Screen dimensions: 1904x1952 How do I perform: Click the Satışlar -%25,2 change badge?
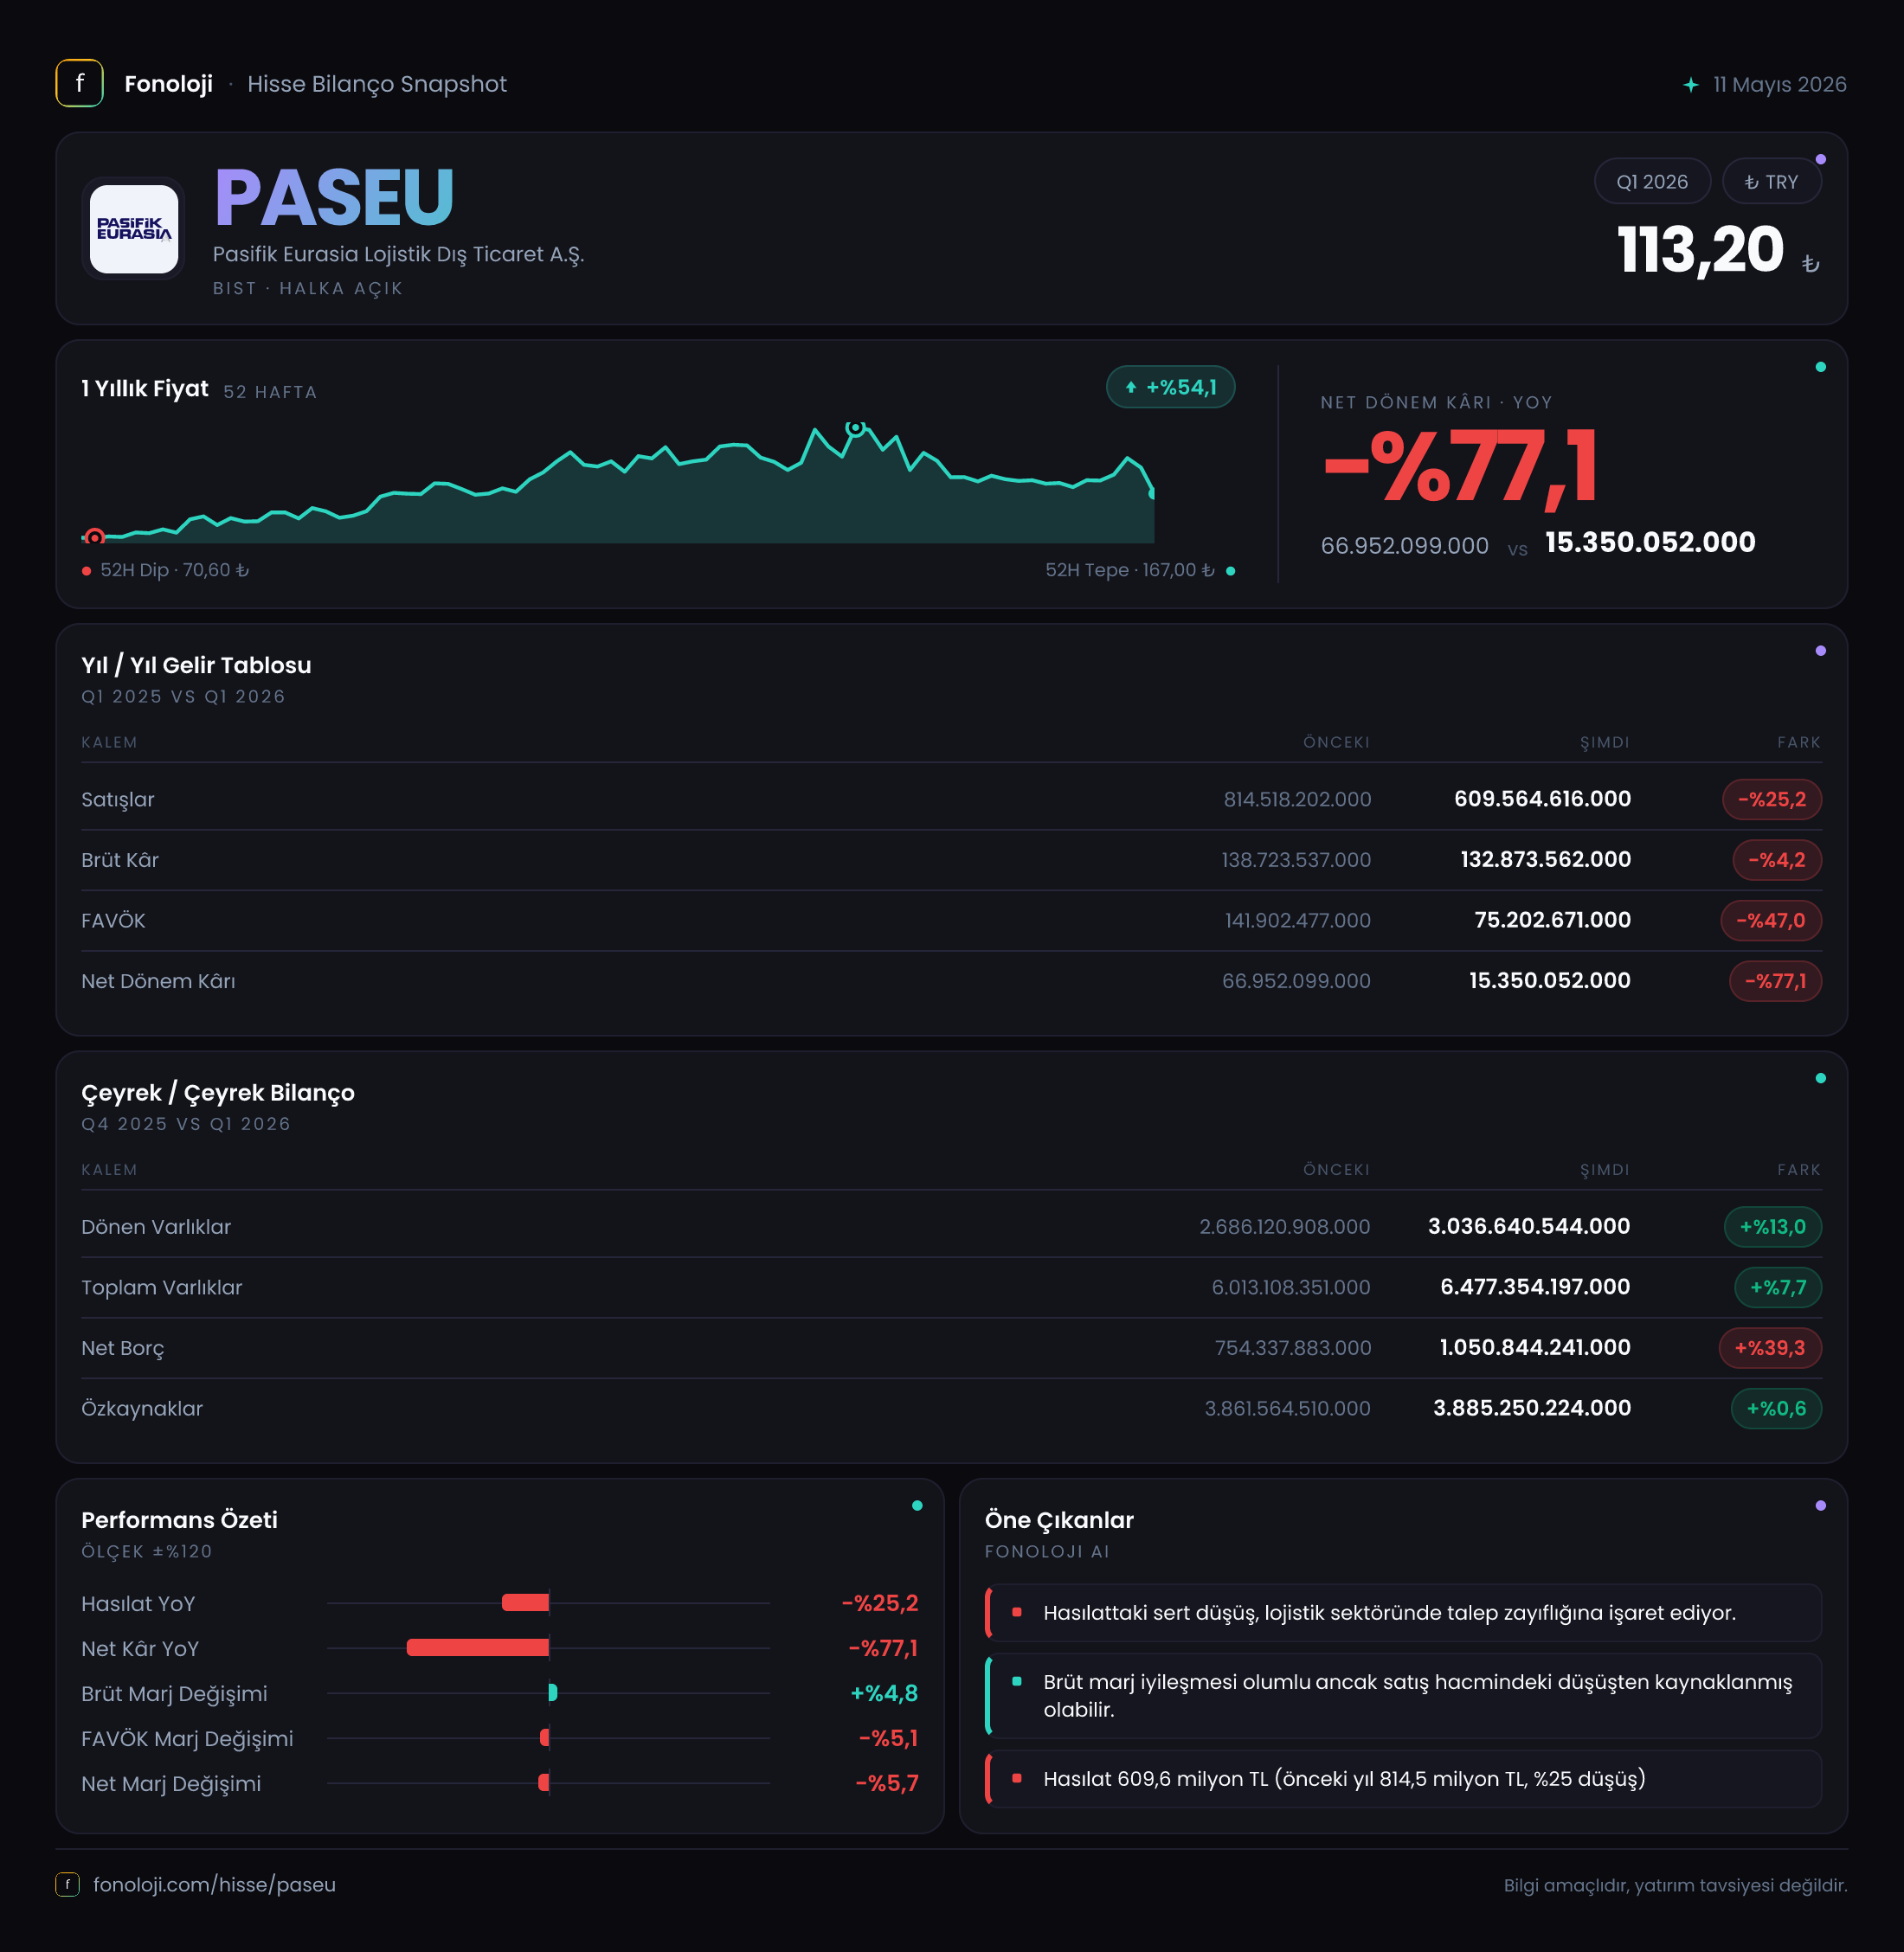pyautogui.click(x=1771, y=799)
